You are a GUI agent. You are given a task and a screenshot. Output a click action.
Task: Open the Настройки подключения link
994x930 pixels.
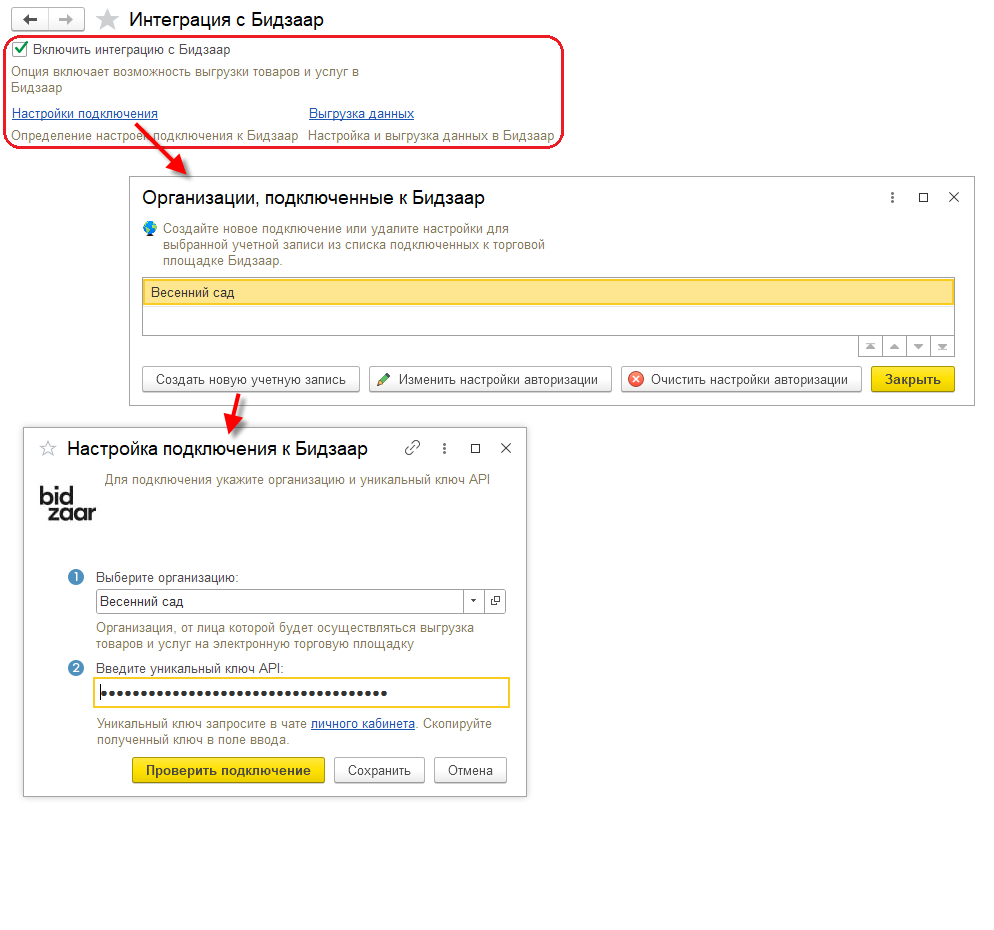click(85, 113)
